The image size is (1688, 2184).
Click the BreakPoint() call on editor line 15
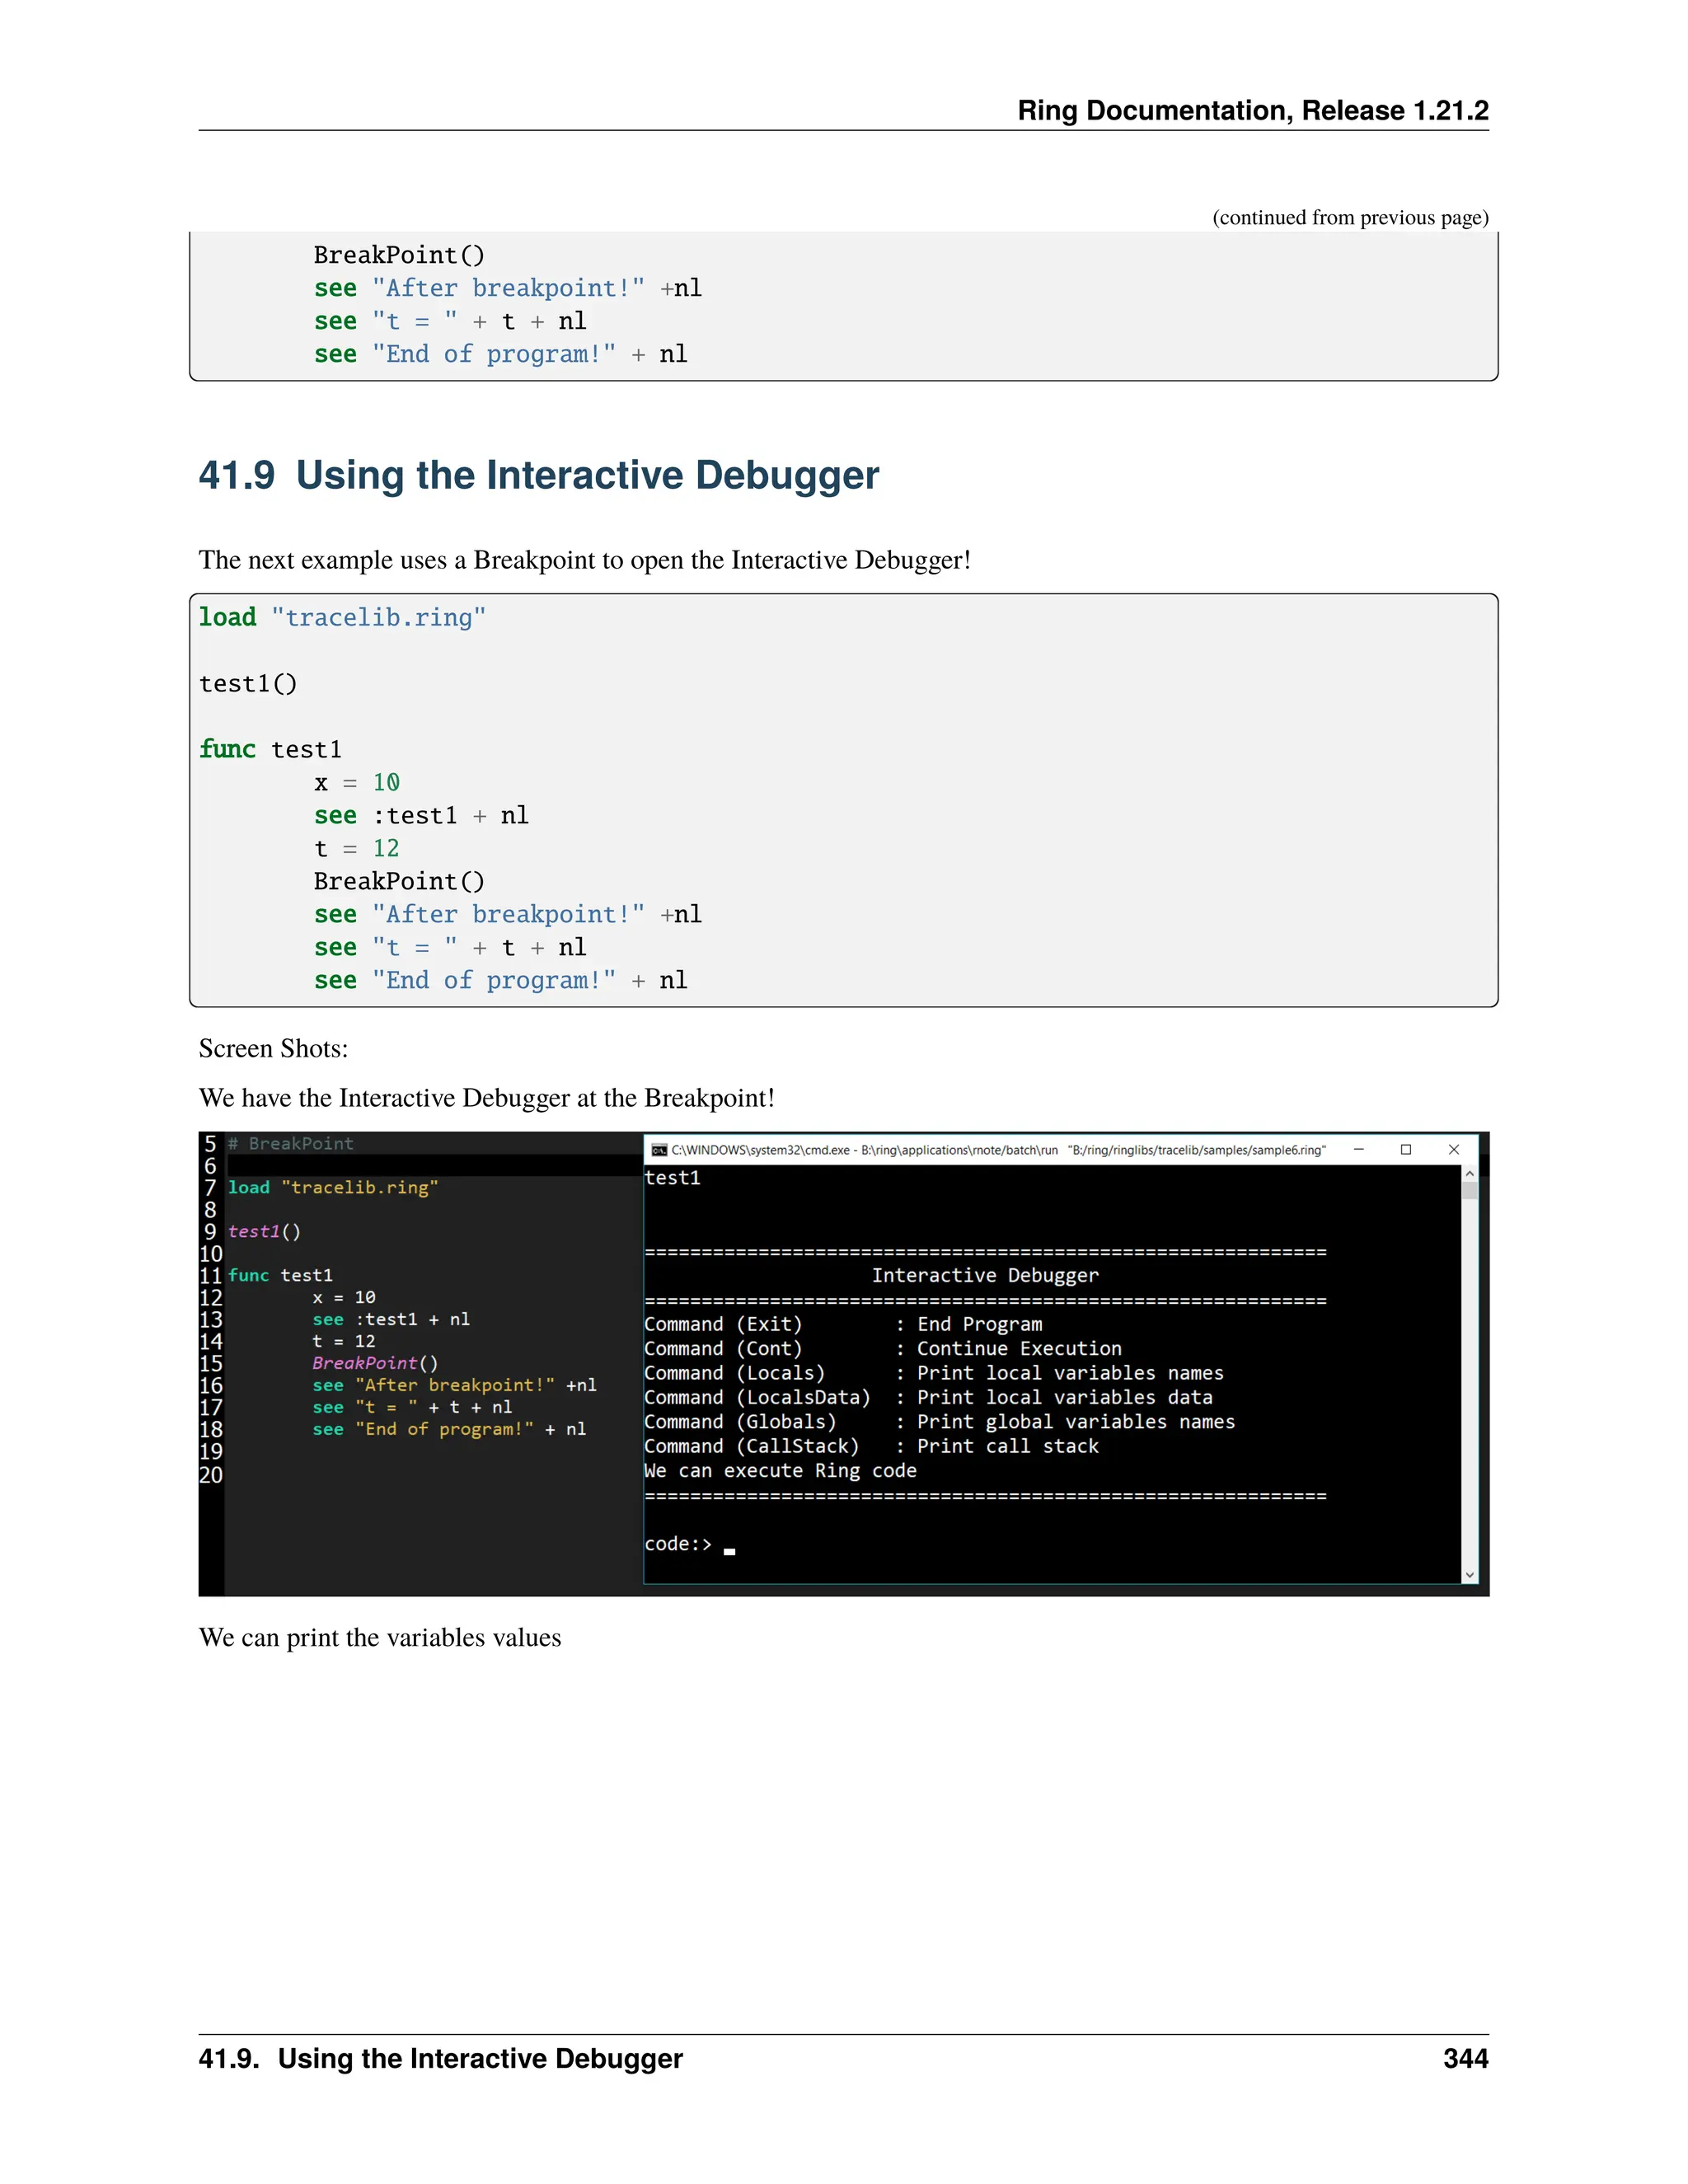374,1363
